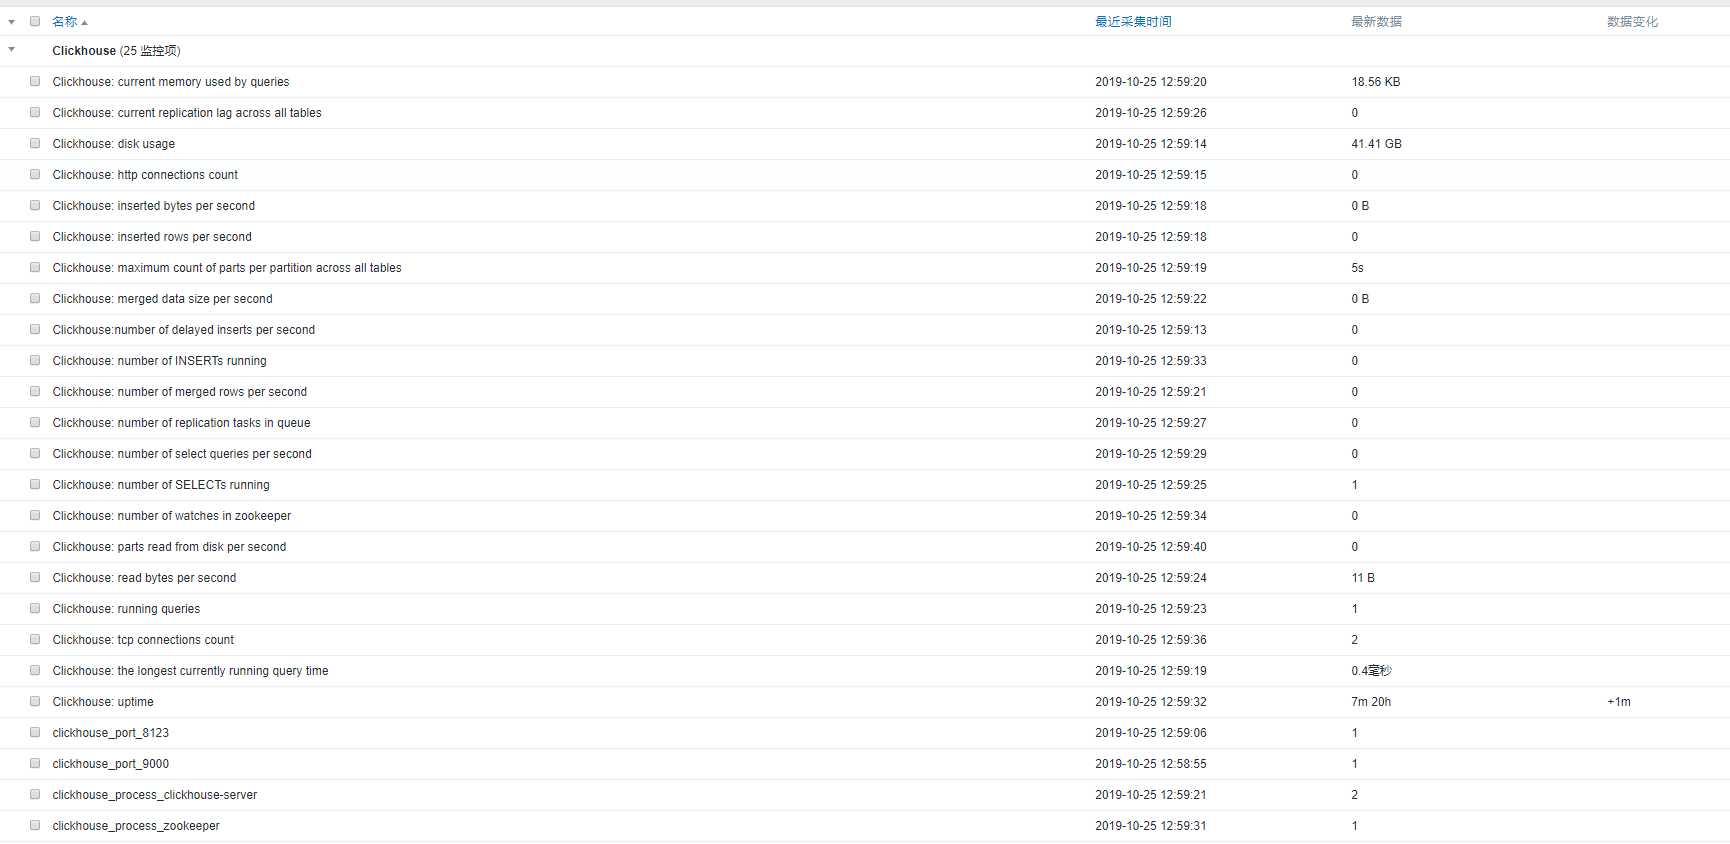The width and height of the screenshot is (1730, 844).
Task: Select 'number of select queries per second' checkbox
Action: click(x=35, y=453)
